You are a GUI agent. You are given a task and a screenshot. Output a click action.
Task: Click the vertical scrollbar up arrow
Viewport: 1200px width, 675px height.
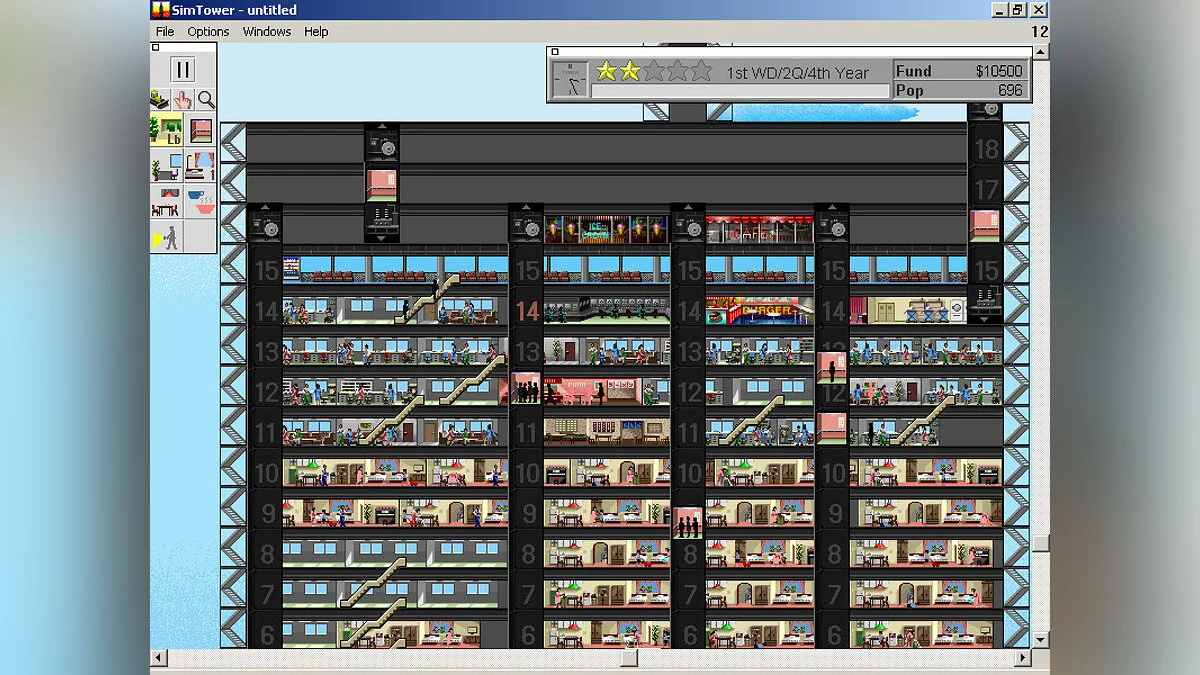tap(1041, 50)
